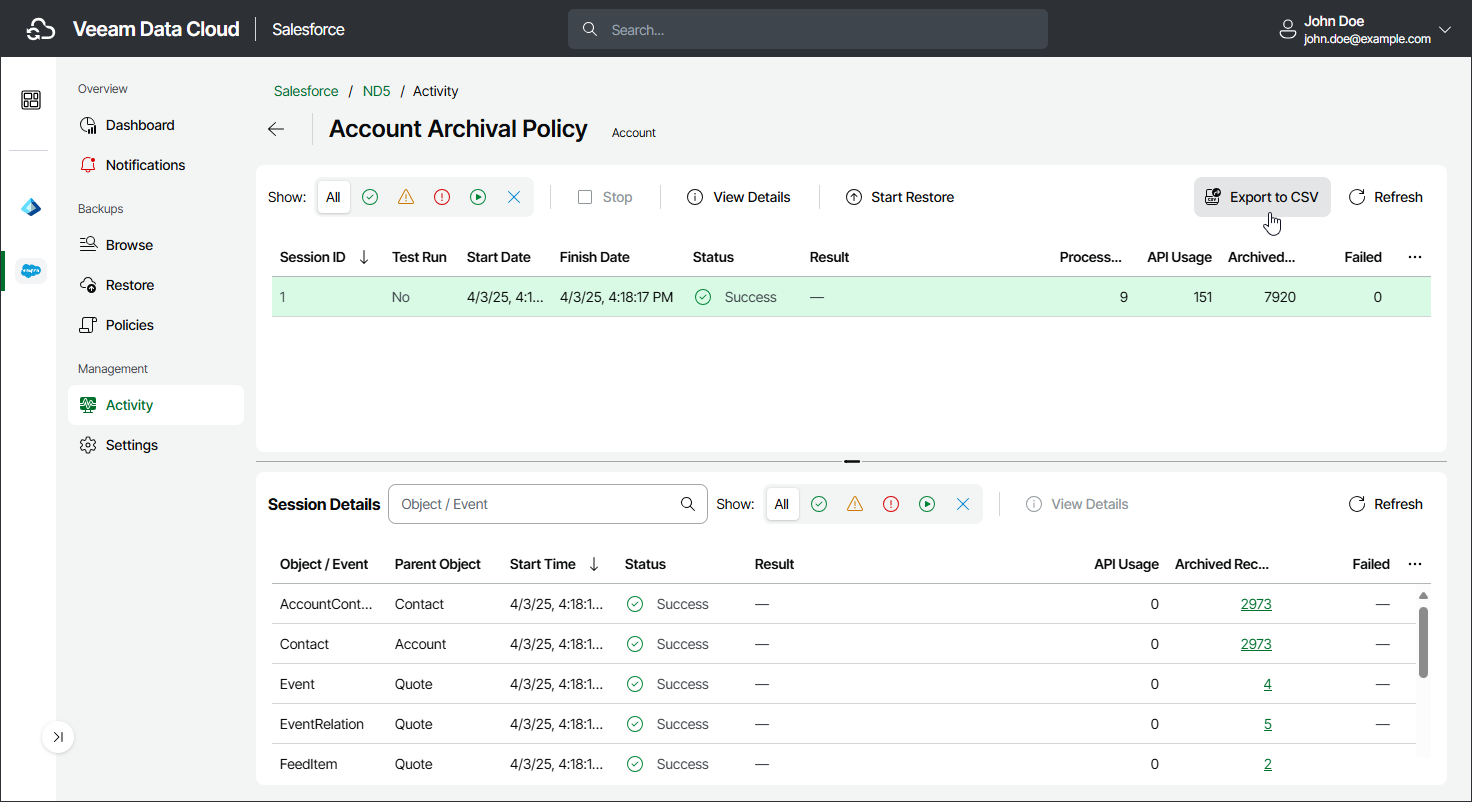Click Export to CSV button
Image resolution: width=1472 pixels, height=802 pixels.
click(1262, 197)
